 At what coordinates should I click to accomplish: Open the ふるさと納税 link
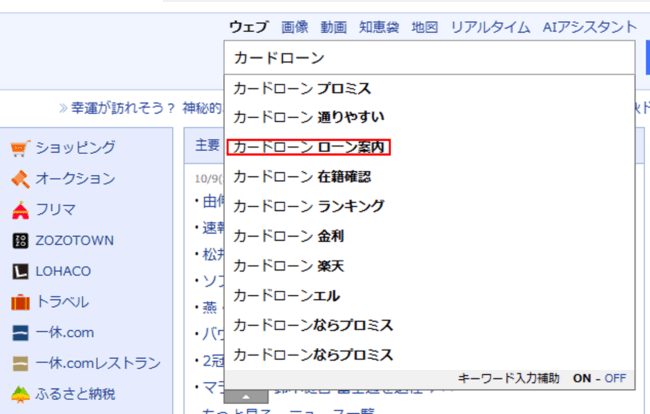click(75, 394)
